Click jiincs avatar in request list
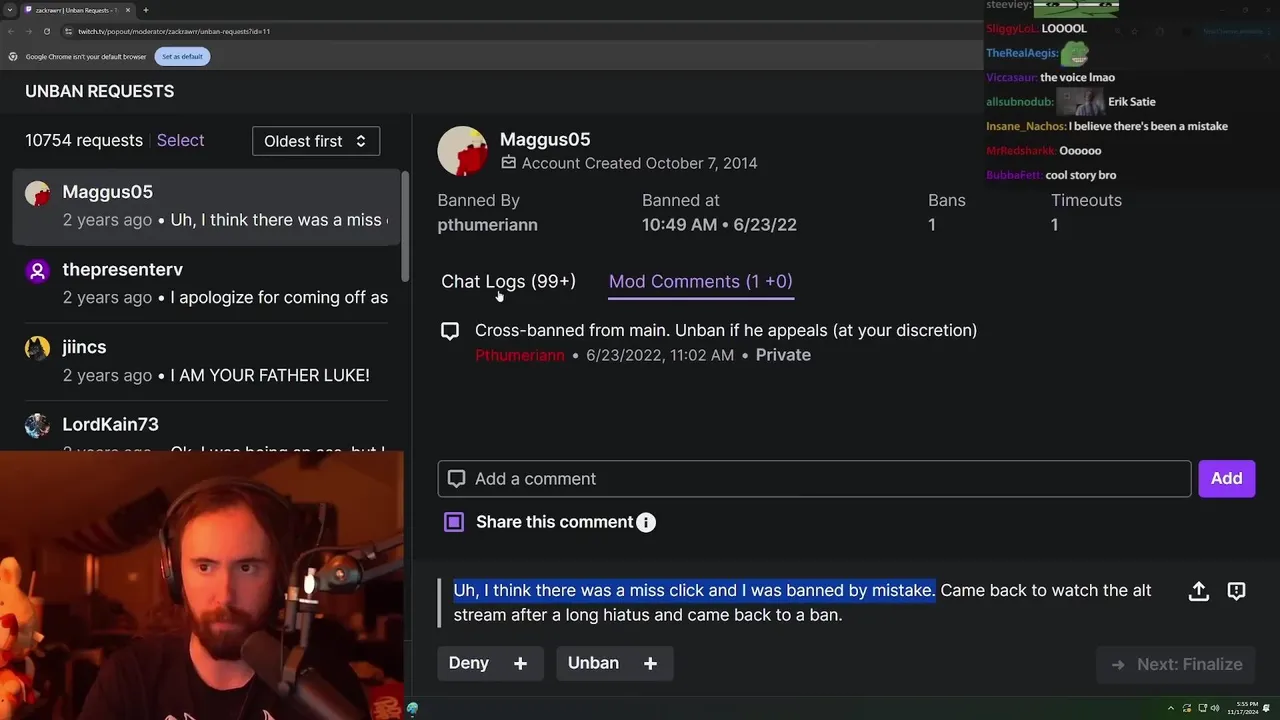Screen dimensions: 1280x720 (x=37, y=348)
